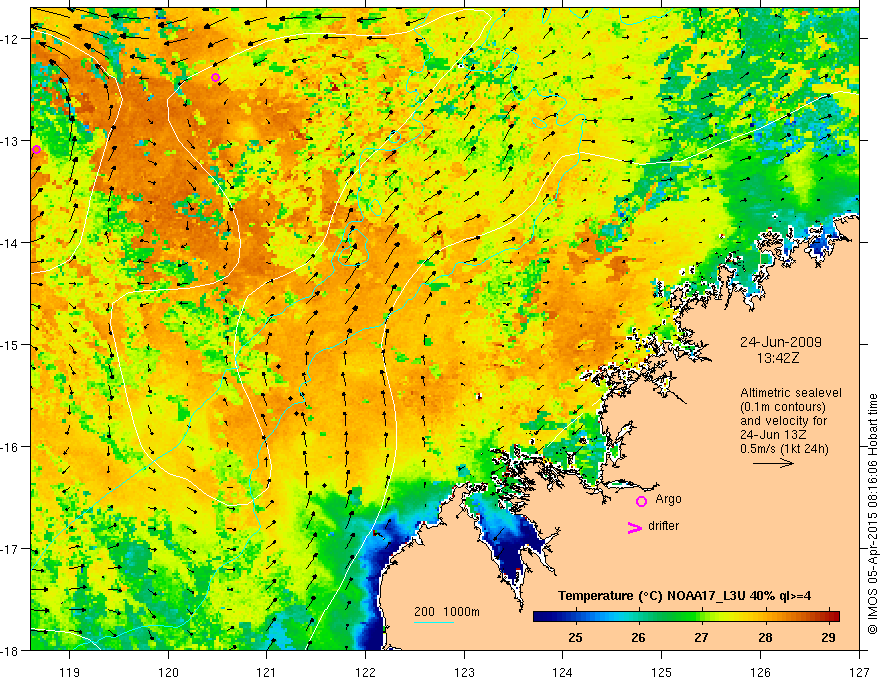Click the magenta Argo circle in the legend
This screenshot has height=680, width=880.
(641, 501)
